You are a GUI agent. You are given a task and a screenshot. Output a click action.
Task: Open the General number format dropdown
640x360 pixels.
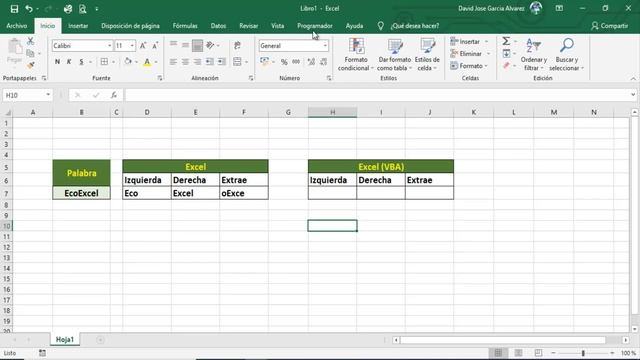pos(325,46)
